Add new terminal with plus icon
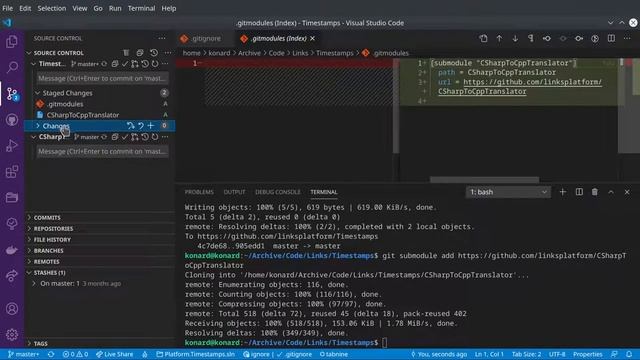The image size is (640, 360). 562,192
